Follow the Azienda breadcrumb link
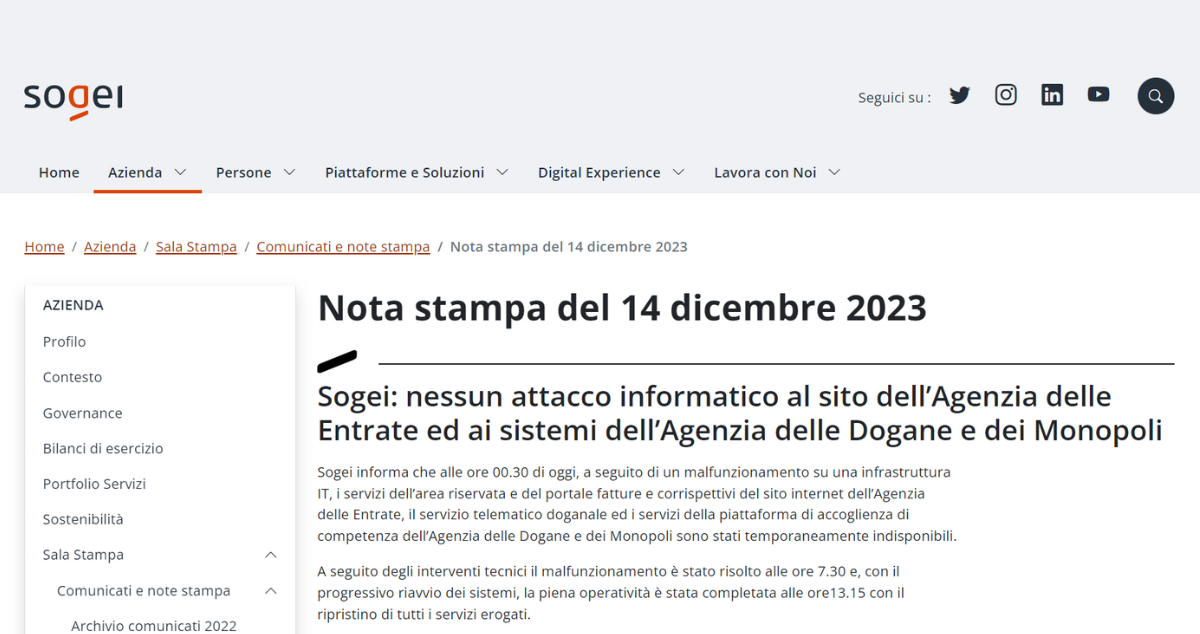This screenshot has height=634, width=1200. coord(110,247)
